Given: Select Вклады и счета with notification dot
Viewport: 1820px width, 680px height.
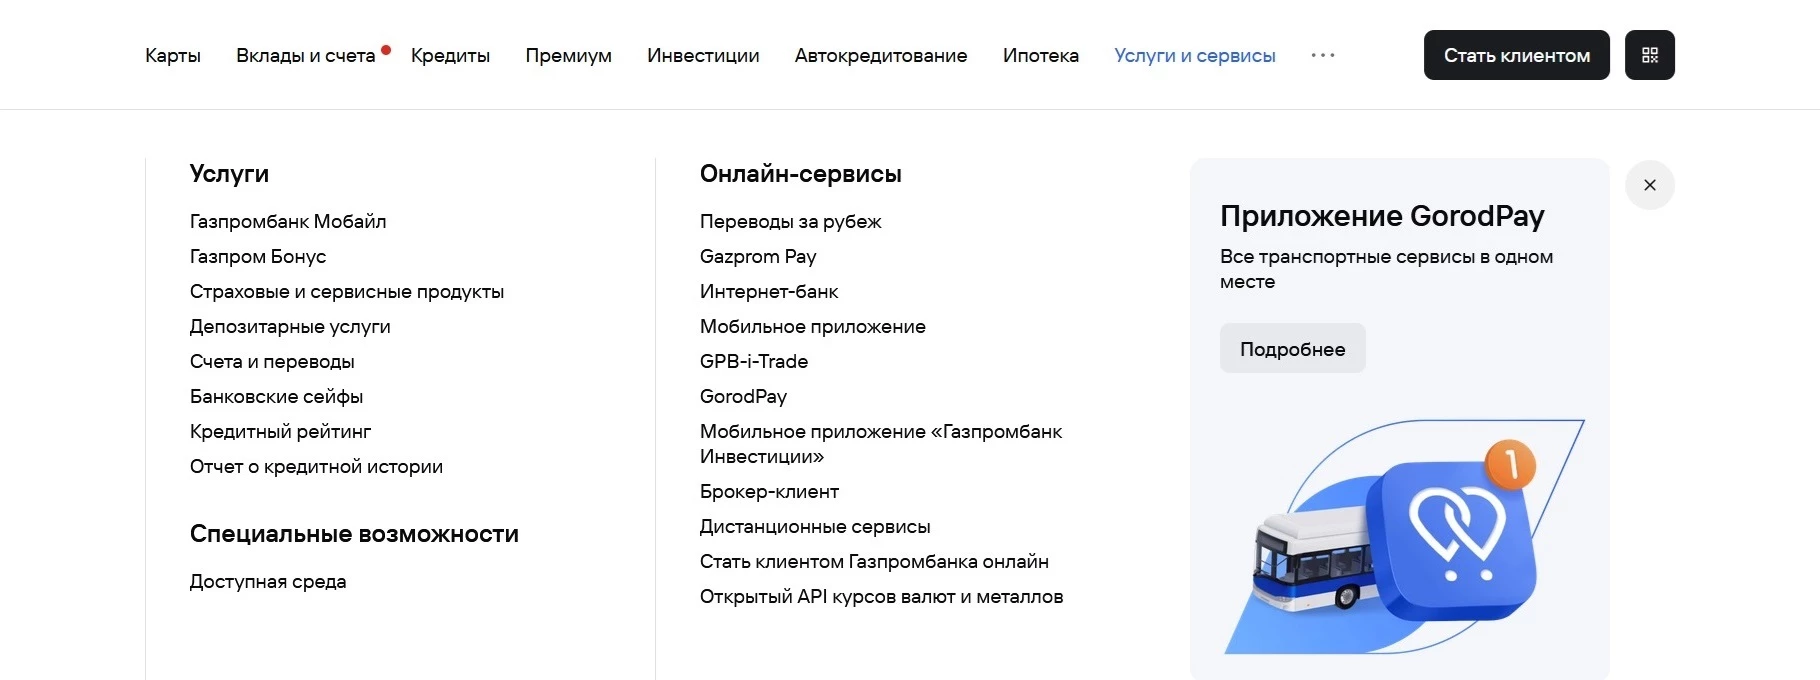Looking at the screenshot, I should coord(305,56).
